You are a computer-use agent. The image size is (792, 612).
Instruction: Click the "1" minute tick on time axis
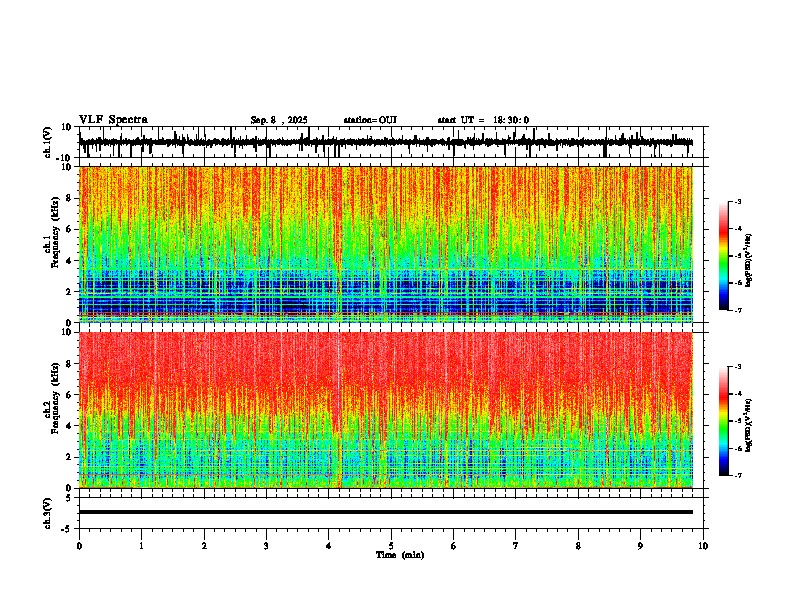[141, 546]
